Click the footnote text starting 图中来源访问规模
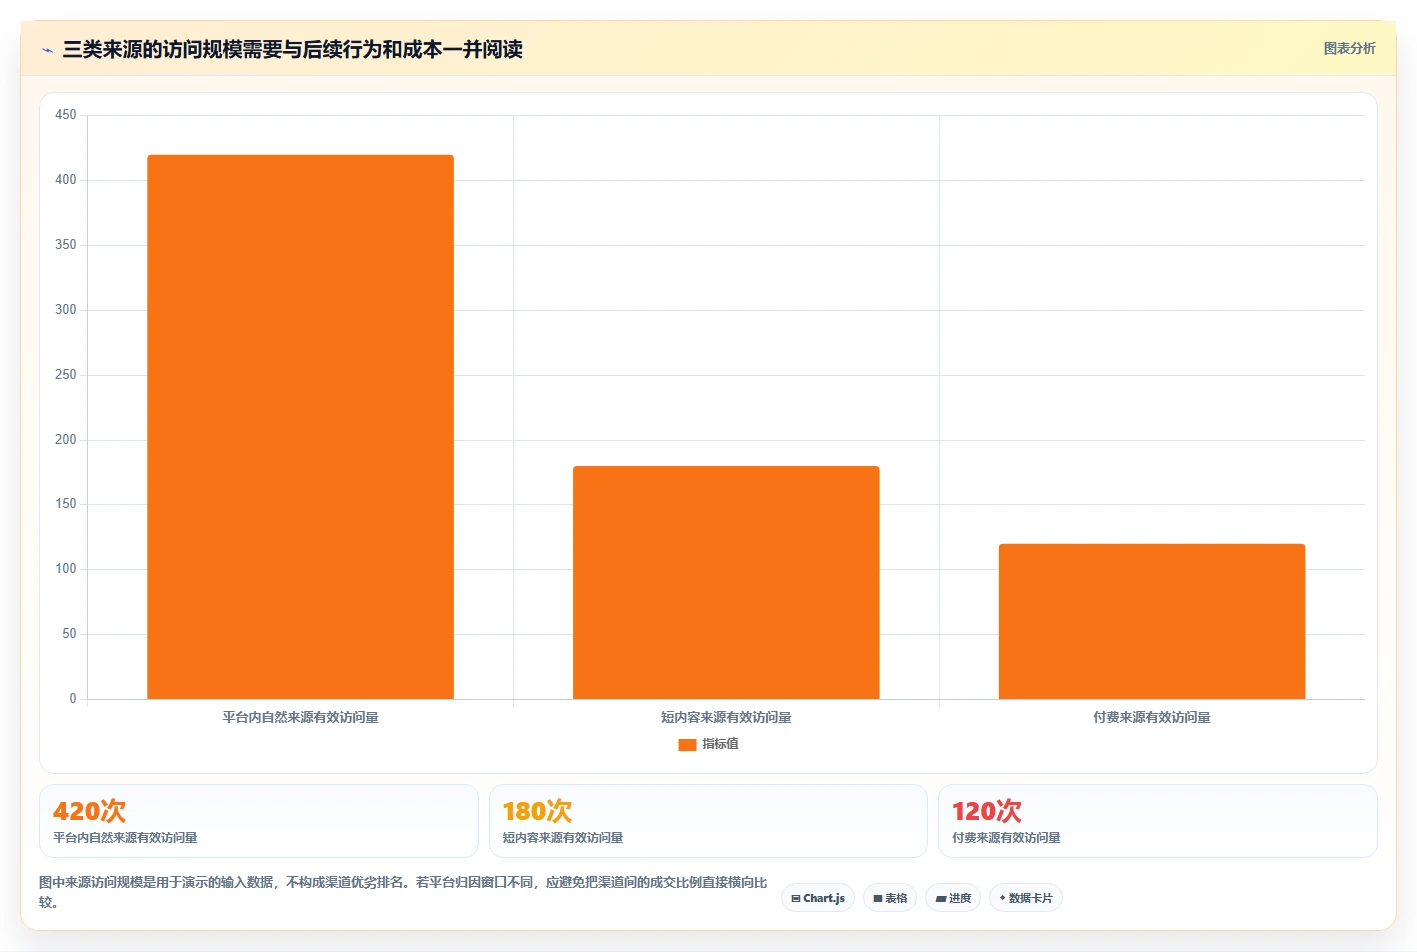Viewport: 1417px width, 952px height. click(x=403, y=892)
